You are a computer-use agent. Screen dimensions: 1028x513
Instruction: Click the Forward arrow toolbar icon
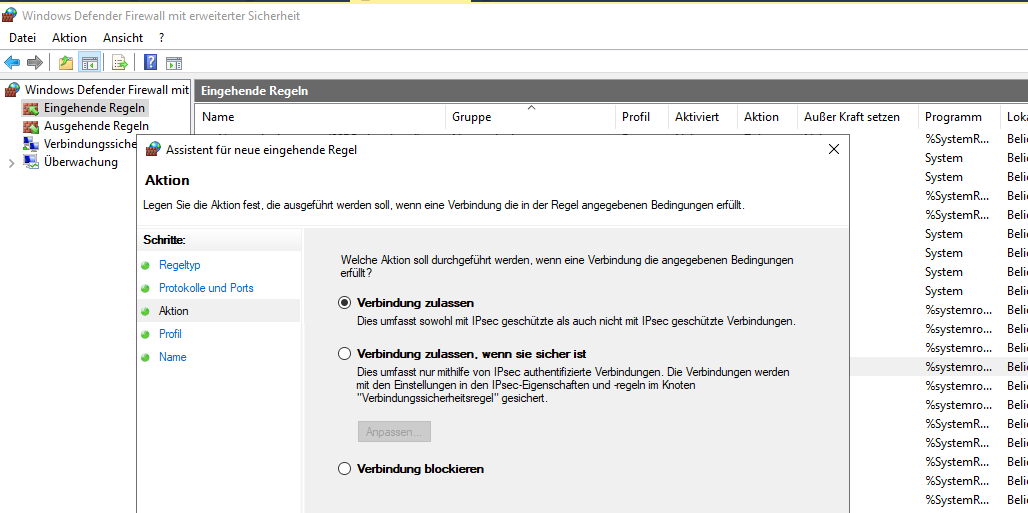34,63
